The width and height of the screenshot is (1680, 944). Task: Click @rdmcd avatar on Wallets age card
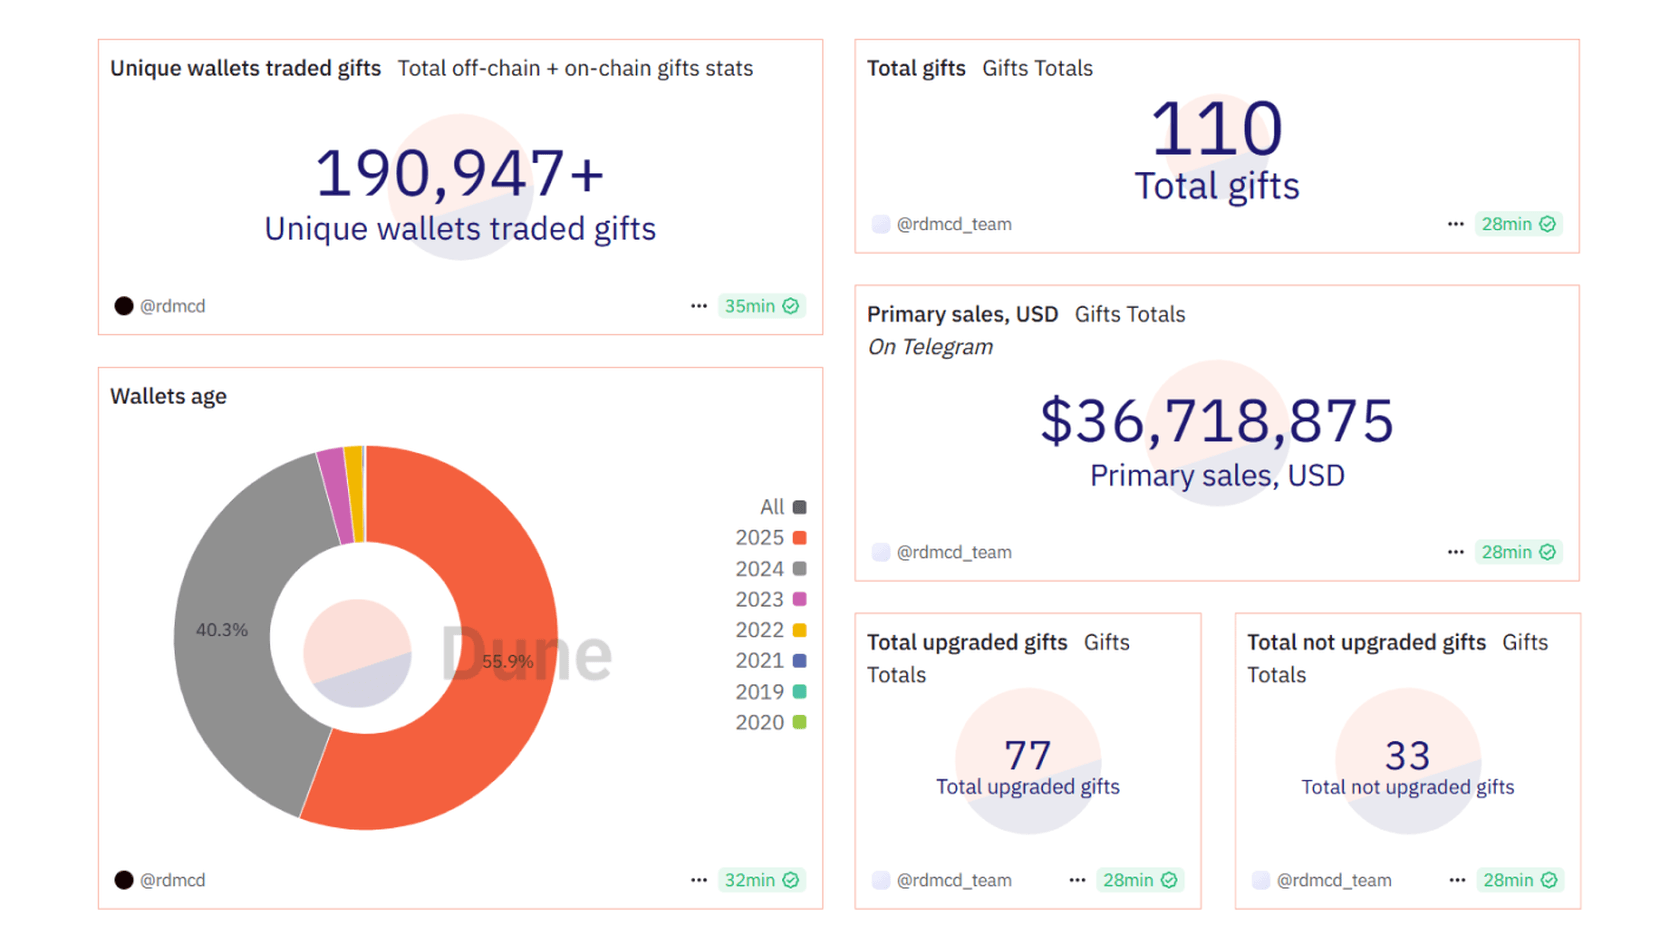[x=124, y=880]
